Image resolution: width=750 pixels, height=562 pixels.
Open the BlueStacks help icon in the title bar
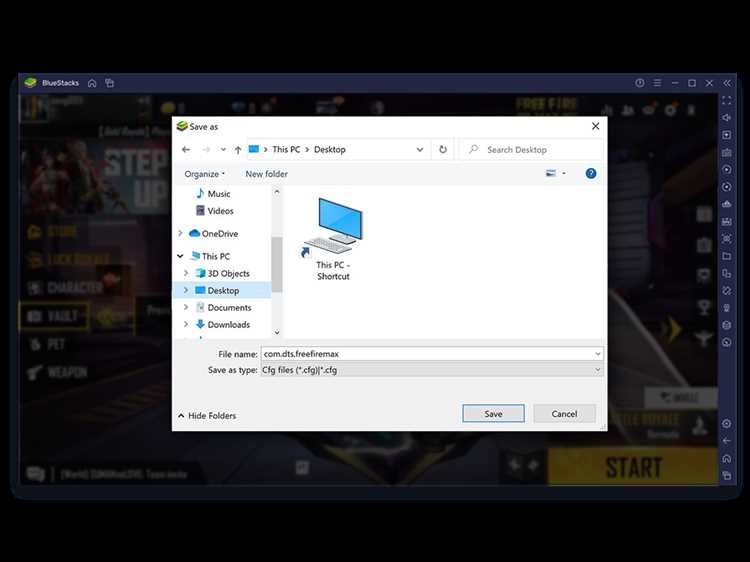[x=640, y=83]
